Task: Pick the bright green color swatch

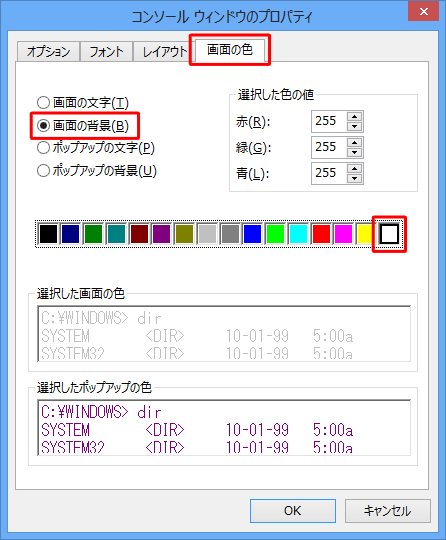Action: click(x=276, y=234)
